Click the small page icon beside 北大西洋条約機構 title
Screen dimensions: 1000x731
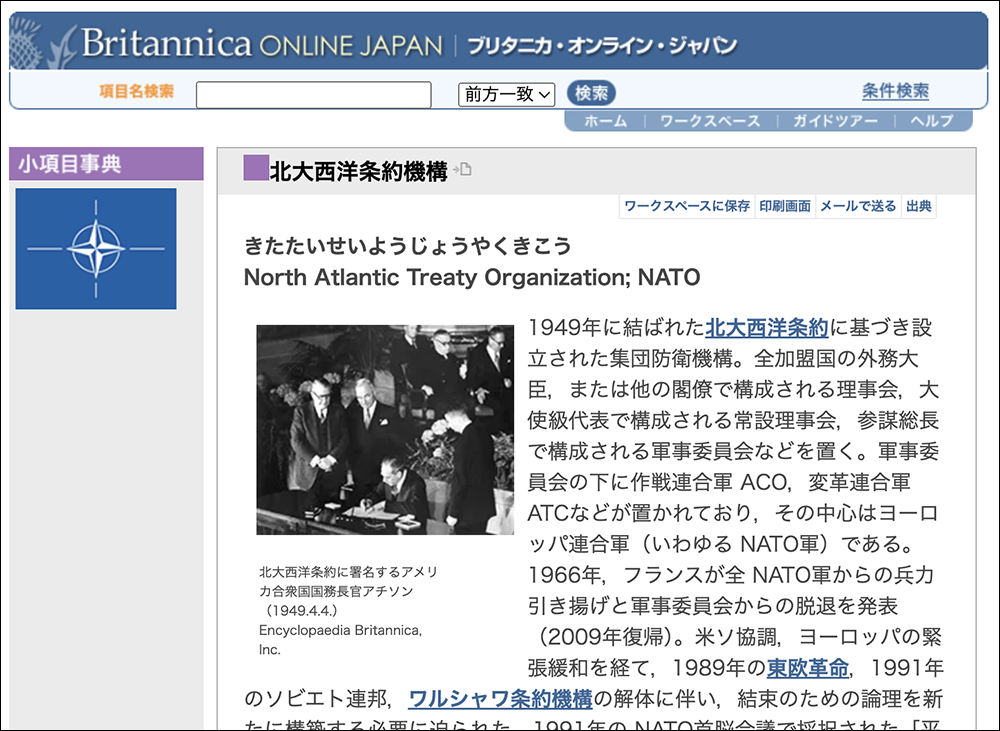click(462, 170)
